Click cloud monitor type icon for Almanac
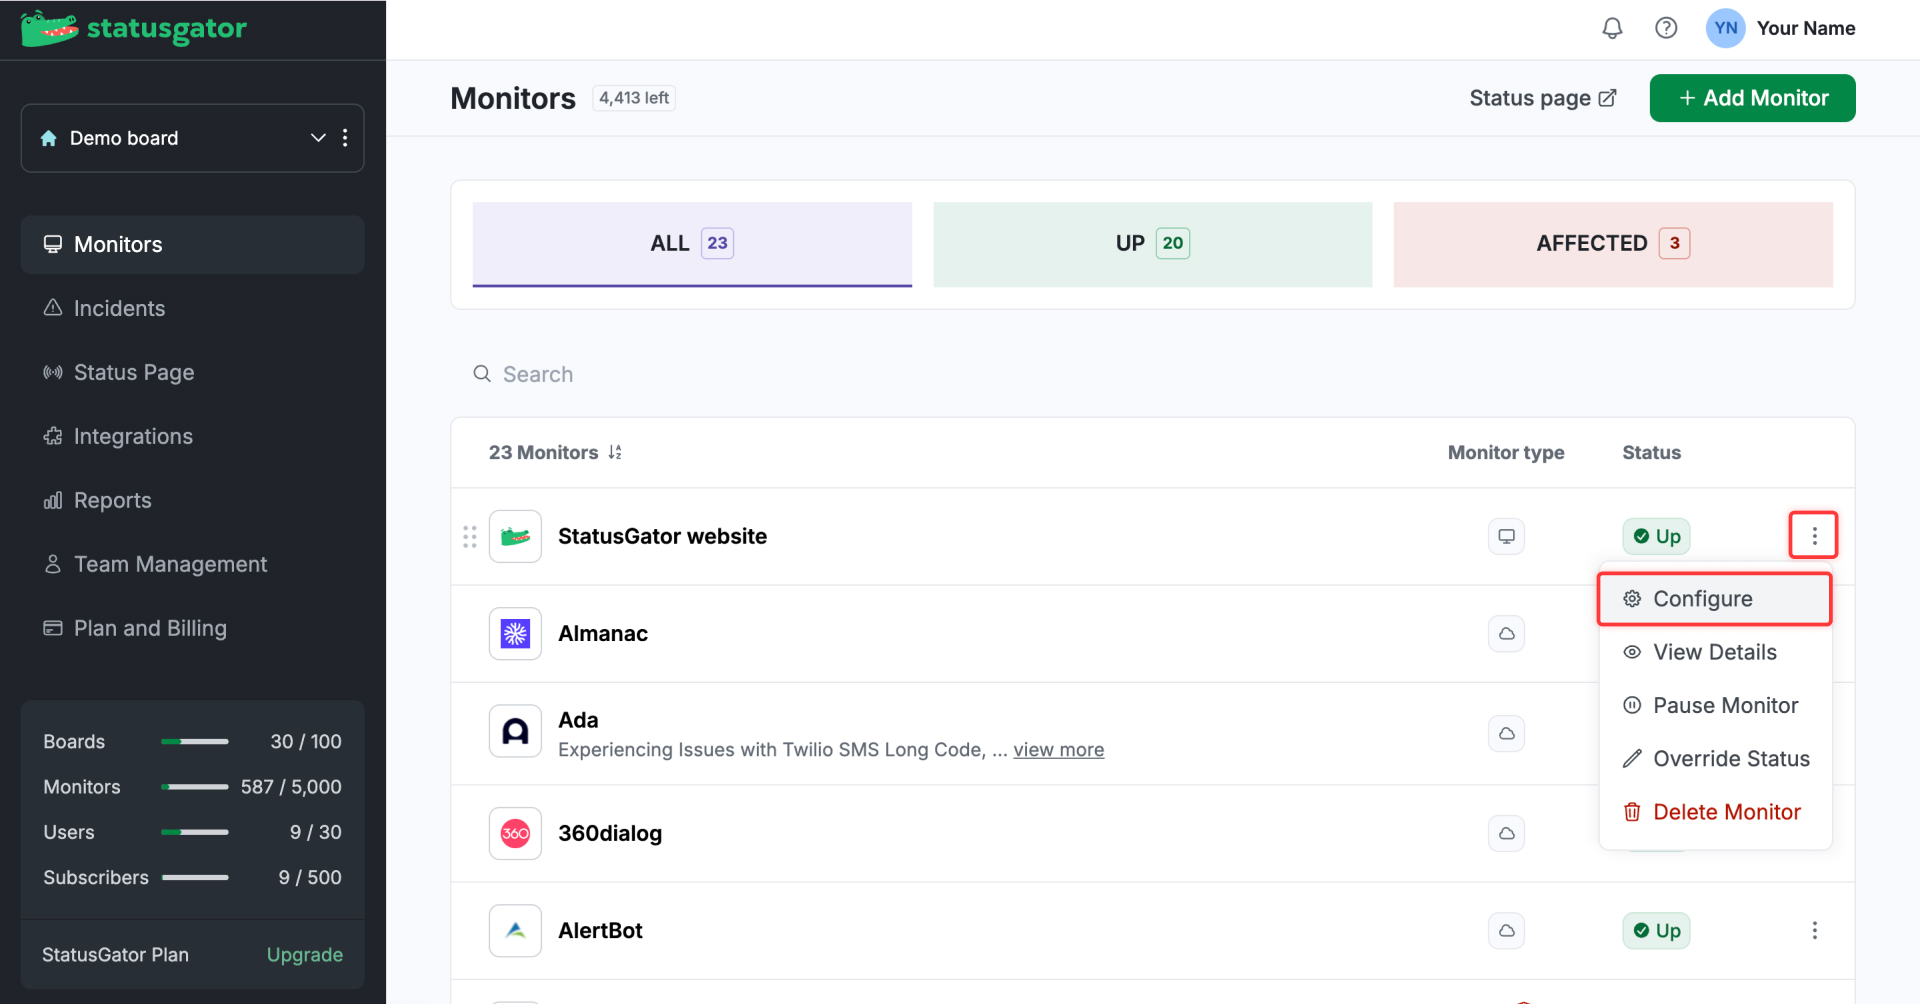 (x=1506, y=634)
